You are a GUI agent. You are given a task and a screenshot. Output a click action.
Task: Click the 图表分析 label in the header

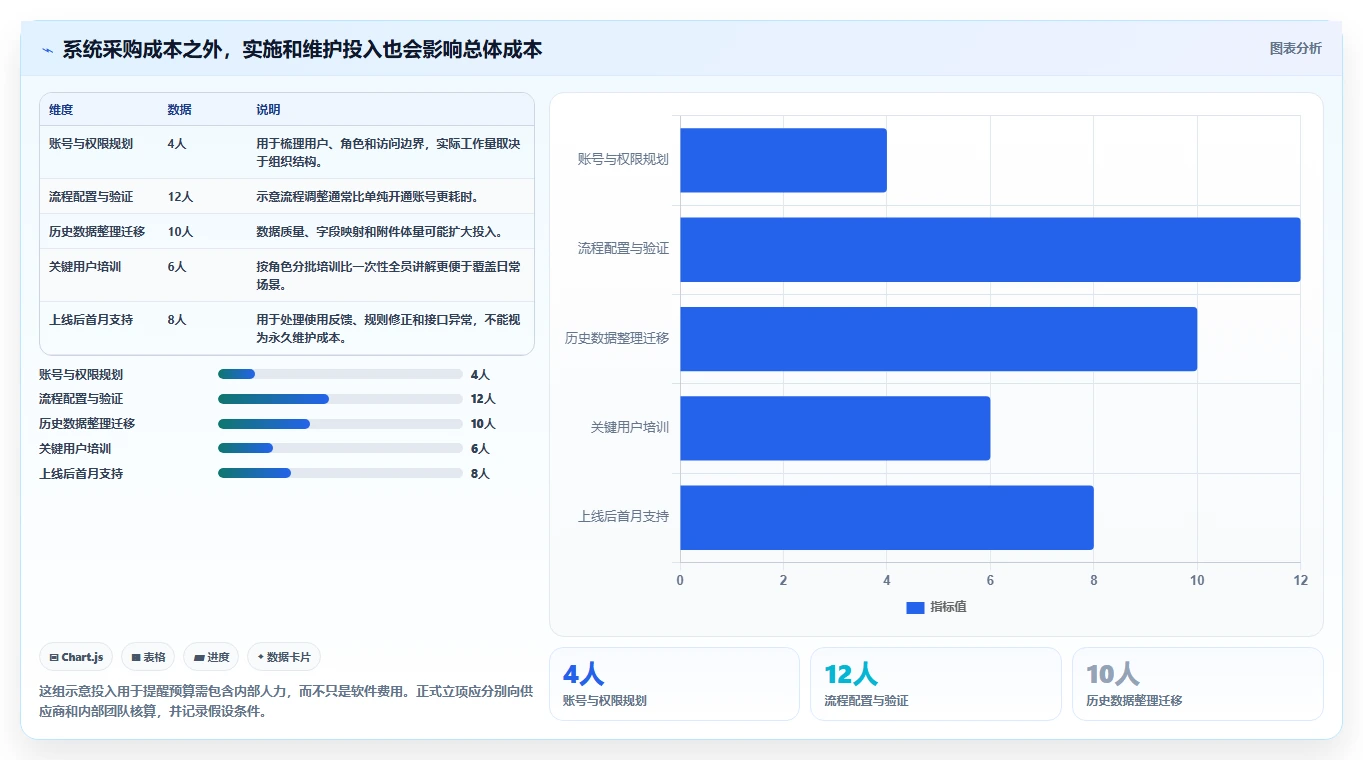[1295, 48]
